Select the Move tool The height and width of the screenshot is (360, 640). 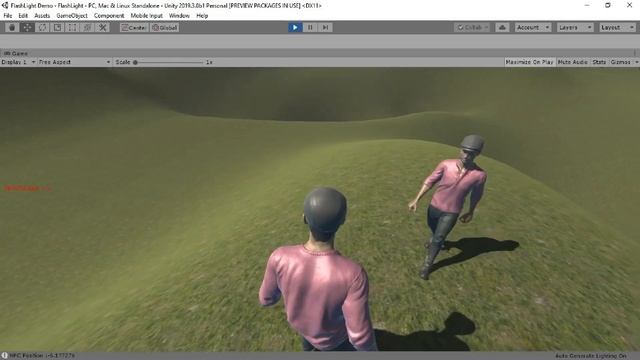[27, 27]
